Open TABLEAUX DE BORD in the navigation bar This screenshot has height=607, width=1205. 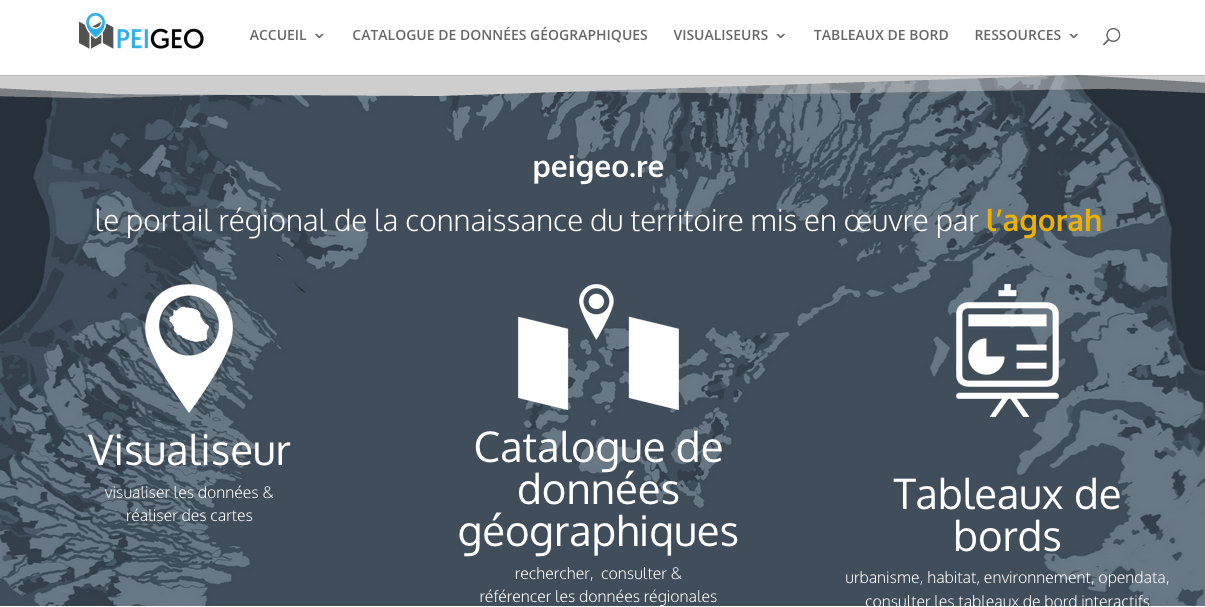tap(880, 35)
